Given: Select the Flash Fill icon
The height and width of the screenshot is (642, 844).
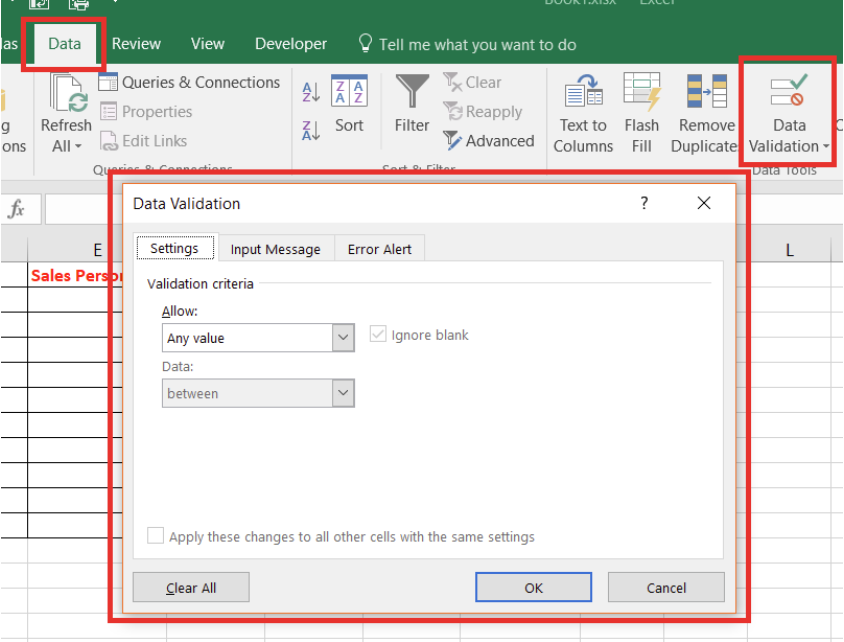Looking at the screenshot, I should pos(641,93).
